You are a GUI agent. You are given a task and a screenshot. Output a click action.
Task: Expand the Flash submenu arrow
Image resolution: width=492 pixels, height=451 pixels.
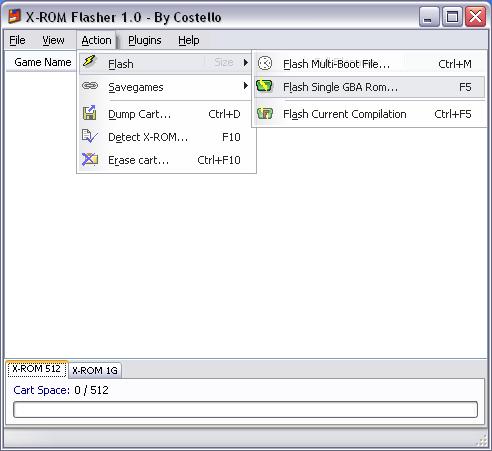[246, 62]
